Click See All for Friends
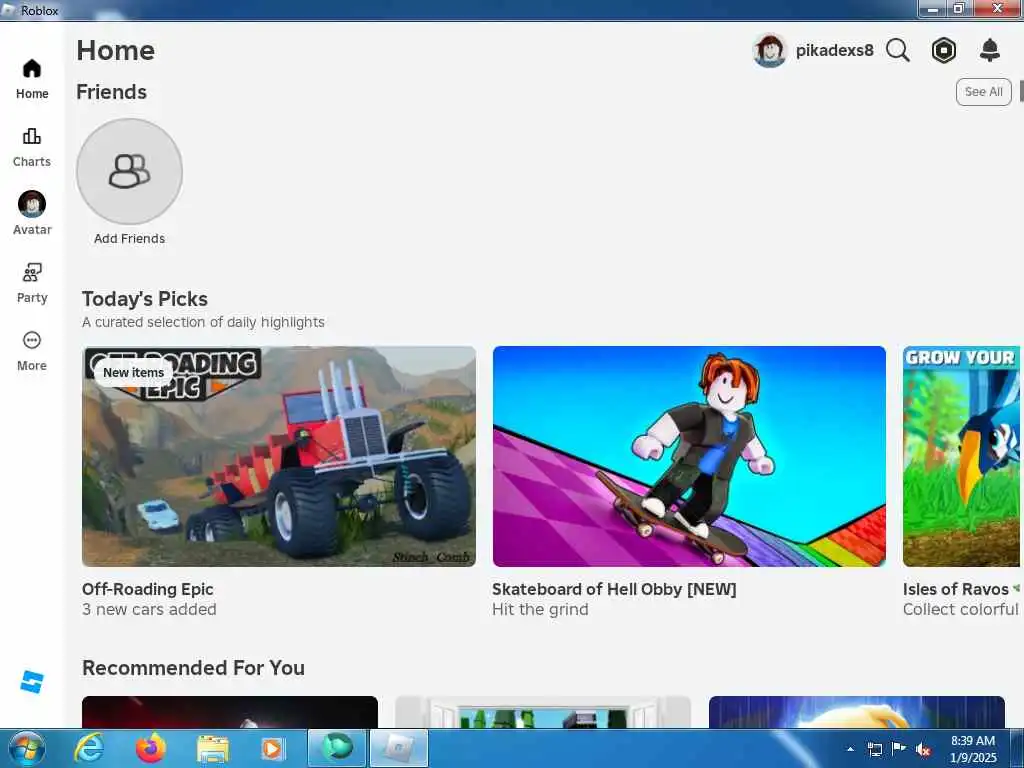Screen dimensions: 1024x768 point(984,92)
